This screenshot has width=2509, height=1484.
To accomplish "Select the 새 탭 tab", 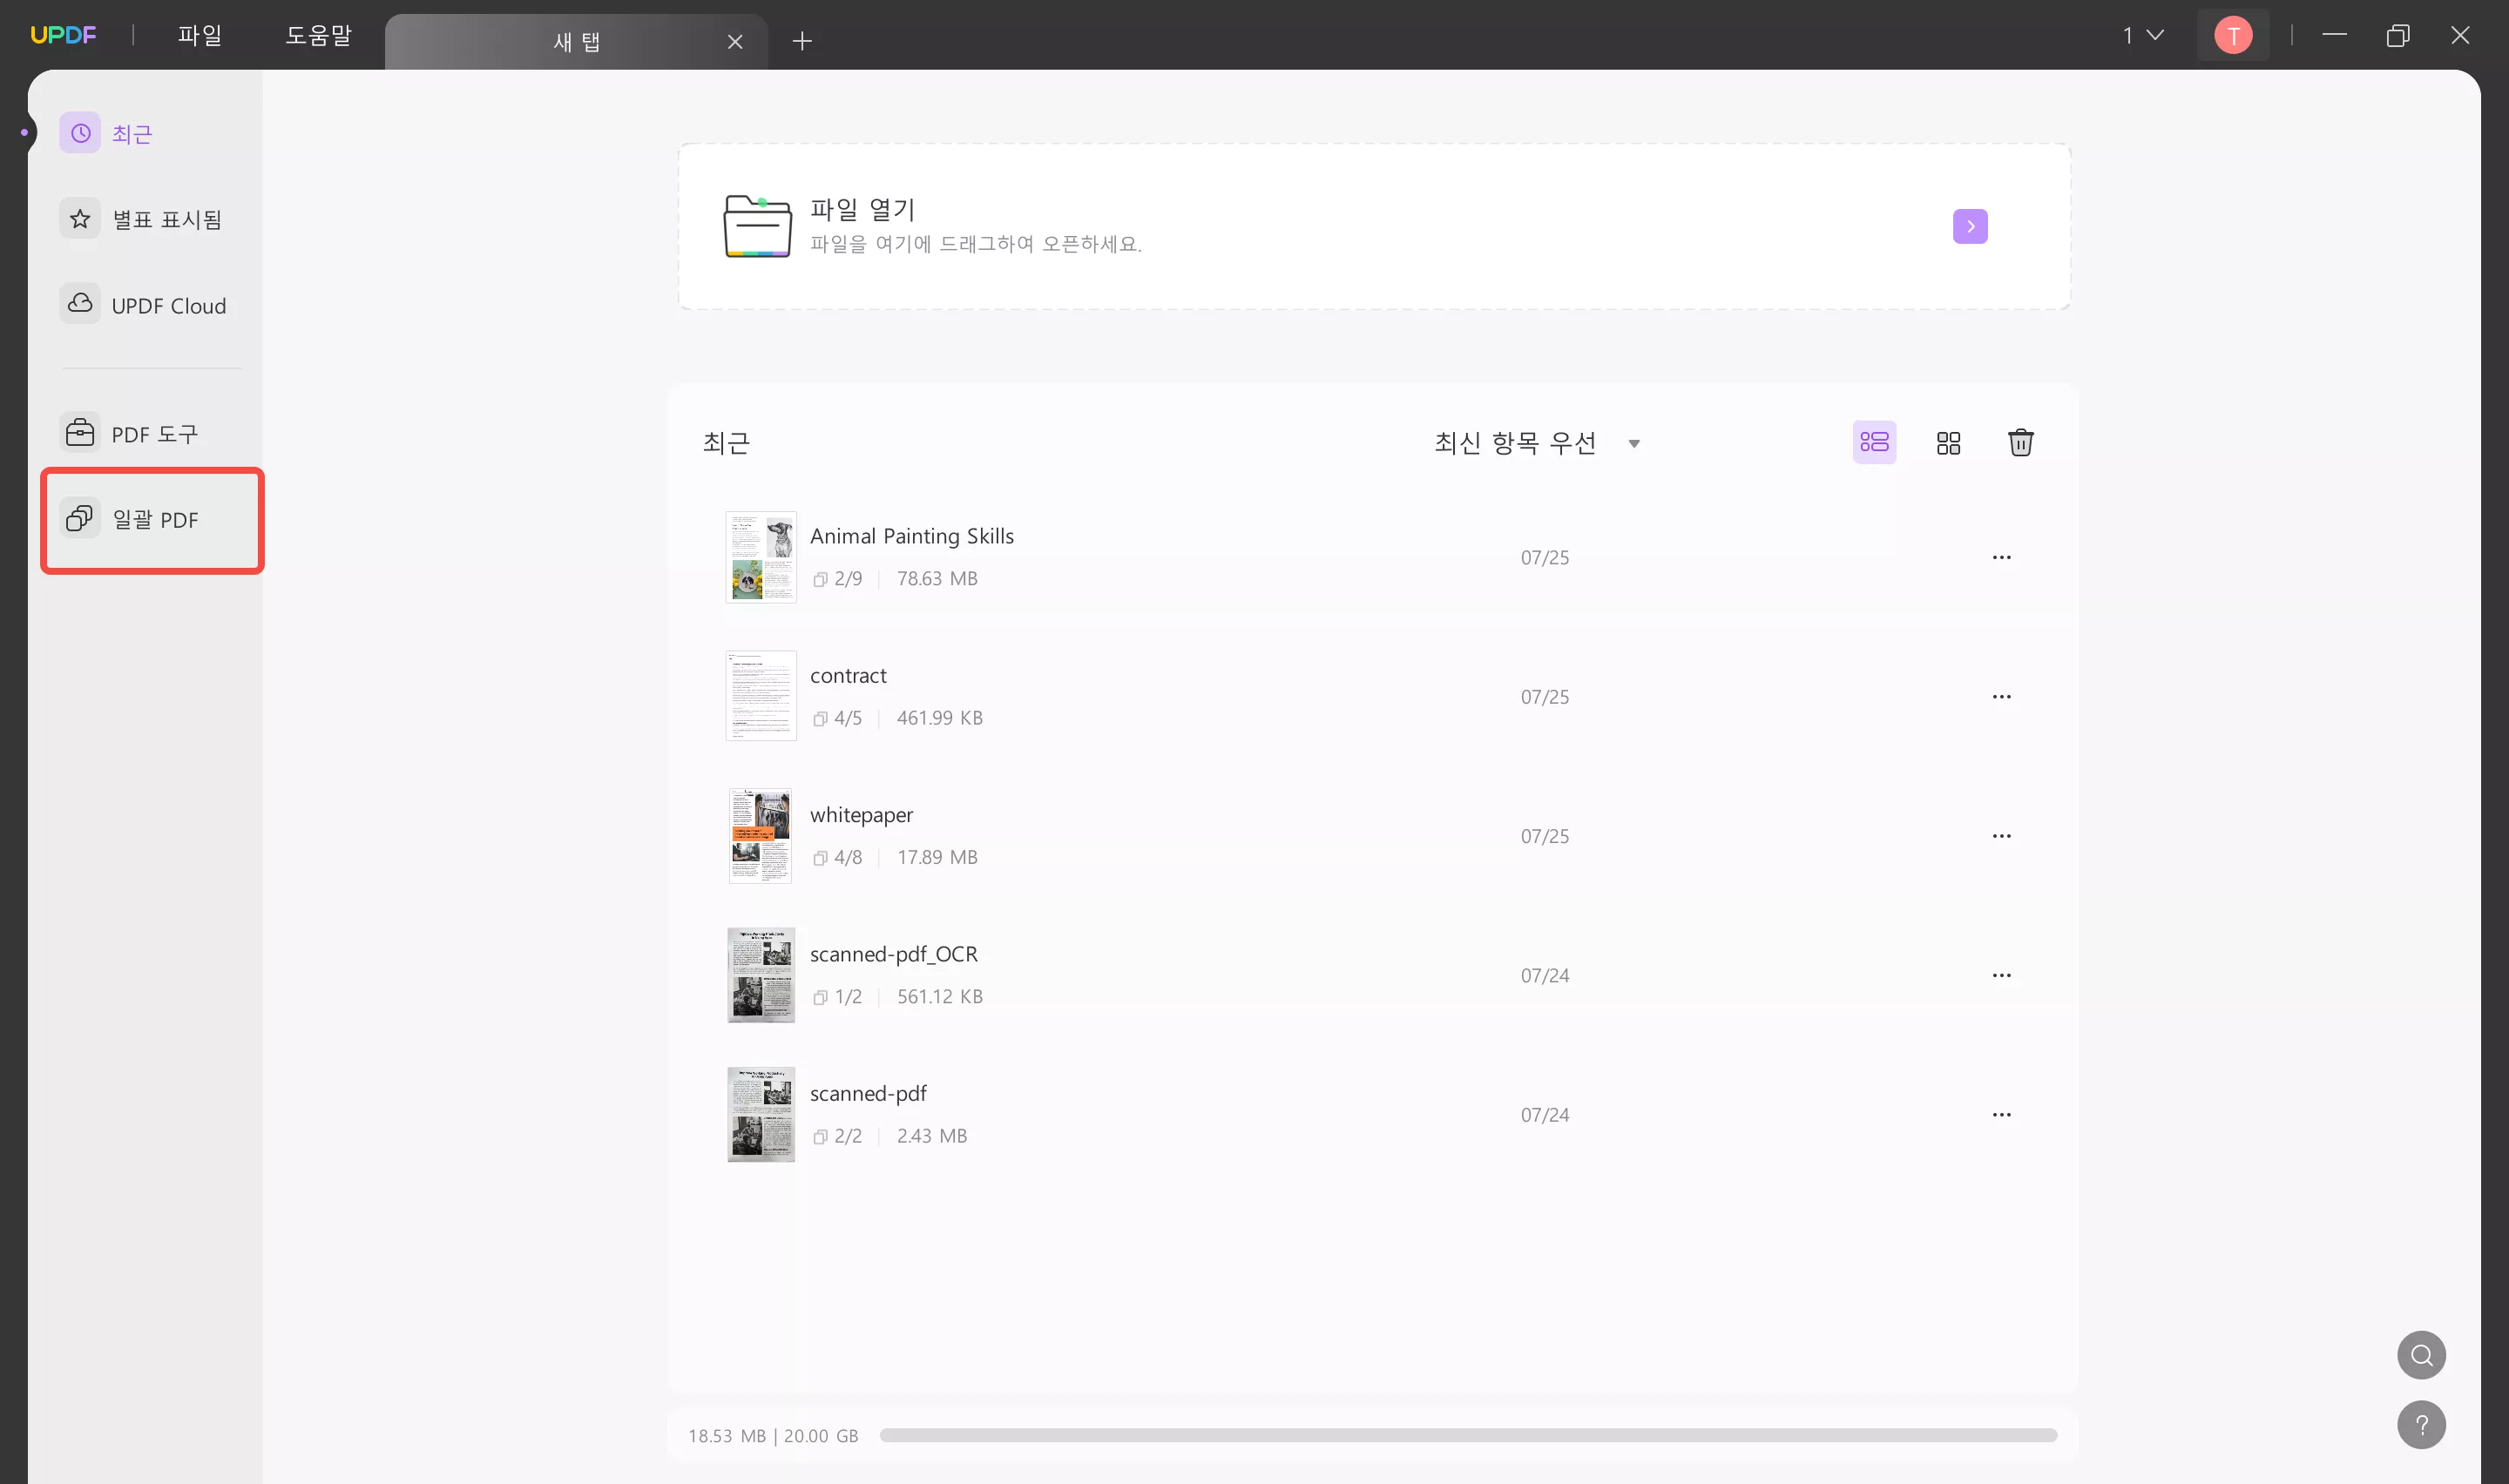I will click(x=576, y=41).
